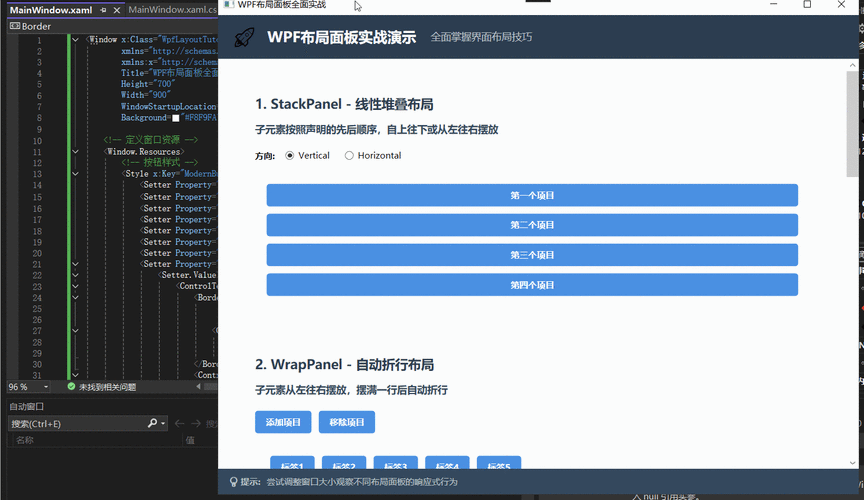Collapse the fold at line 31

coord(75,375)
